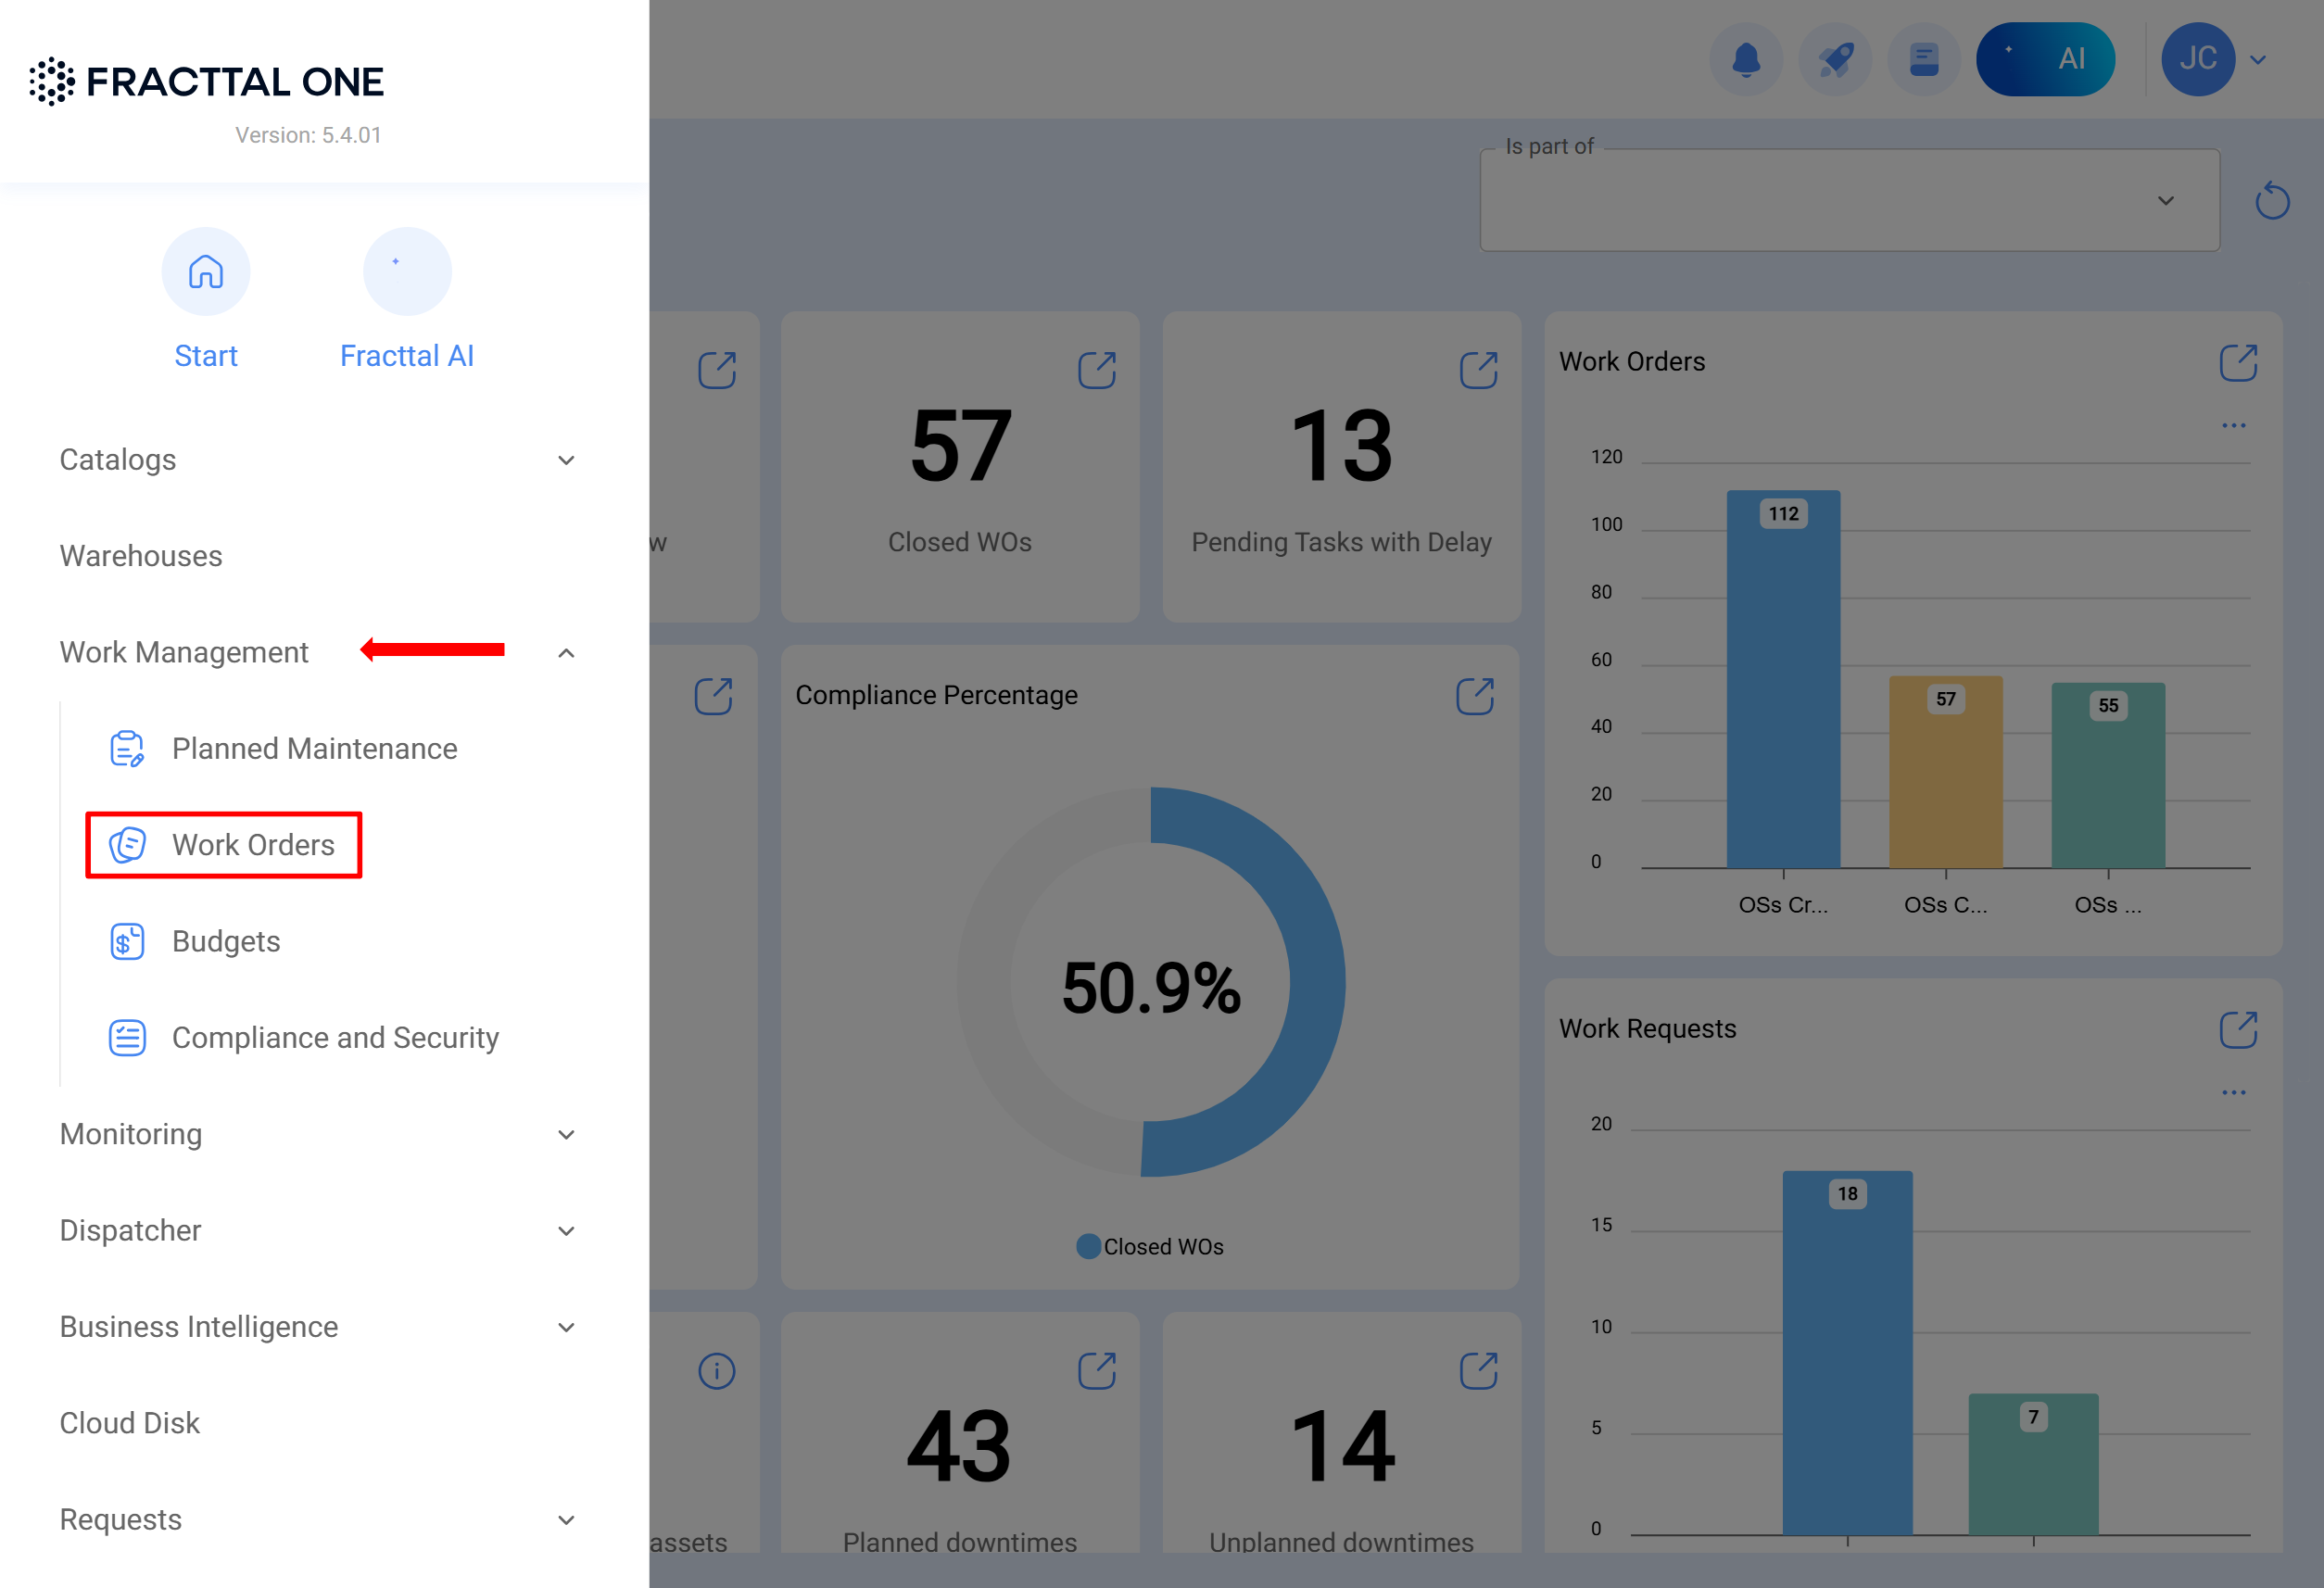Click the 112 blue bar in Work Orders chart

point(1783,680)
